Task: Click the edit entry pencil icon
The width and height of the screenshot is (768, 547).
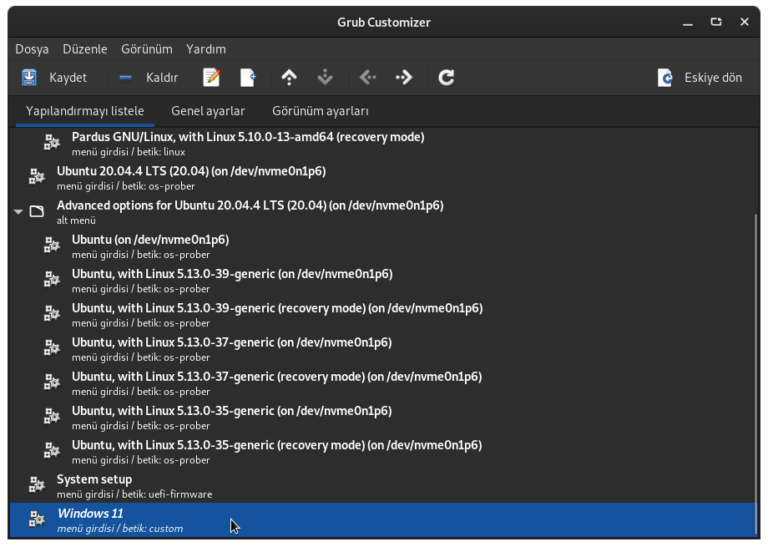Action: coord(211,77)
